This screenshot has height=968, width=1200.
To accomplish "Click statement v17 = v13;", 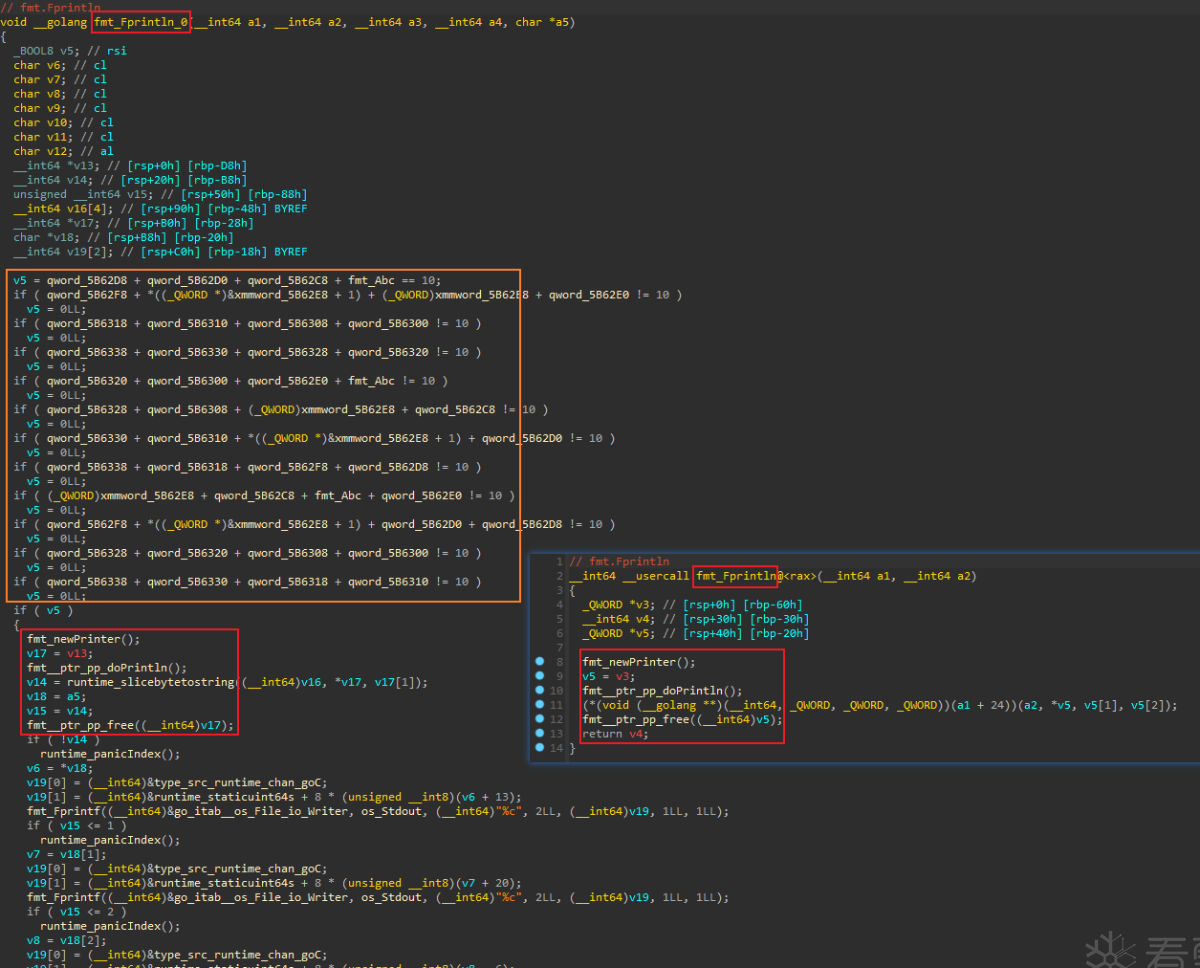I will pos(60,653).
